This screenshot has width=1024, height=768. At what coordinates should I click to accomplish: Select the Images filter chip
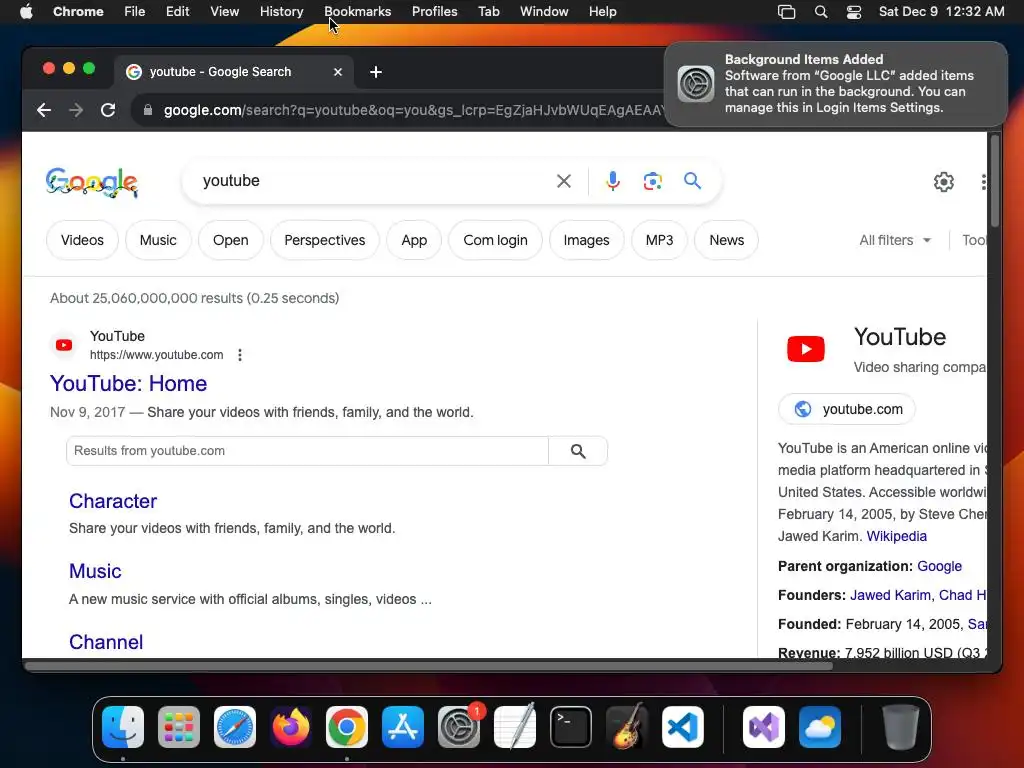[x=586, y=240]
